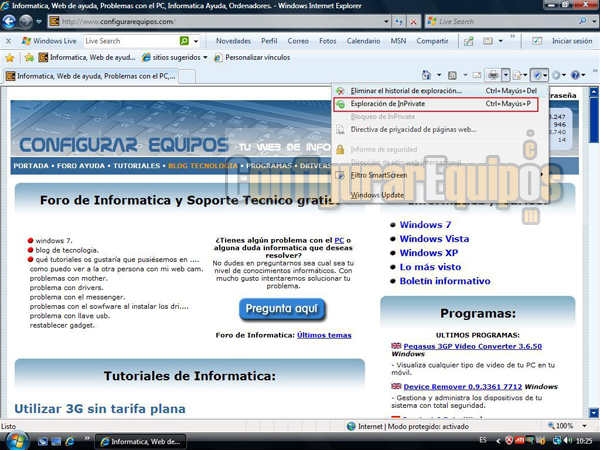Click TUTORIALES in the site navigation
600x450 pixels.
coord(137,166)
